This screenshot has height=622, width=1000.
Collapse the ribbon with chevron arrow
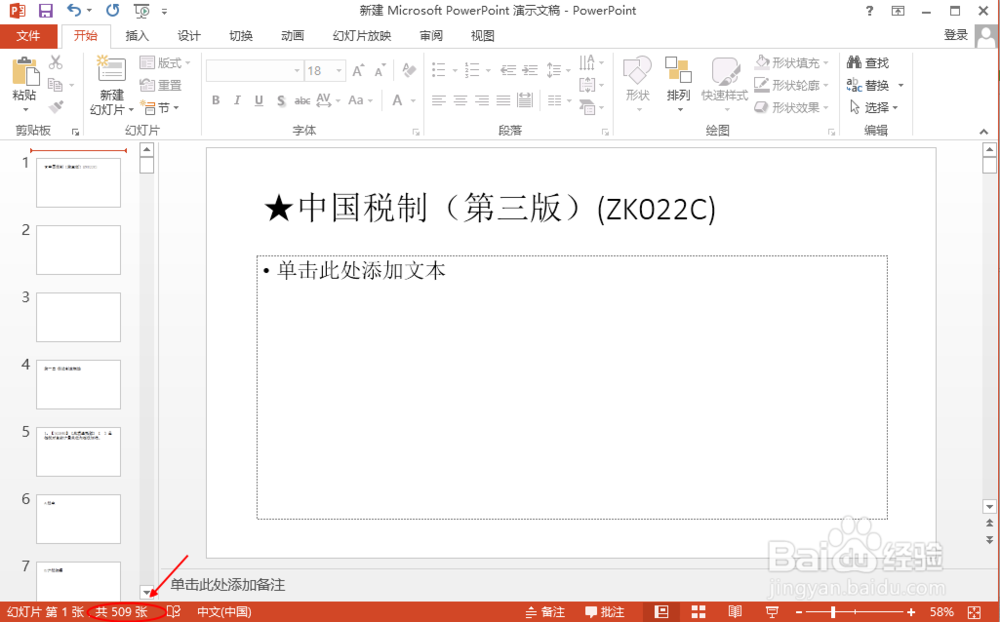983,131
